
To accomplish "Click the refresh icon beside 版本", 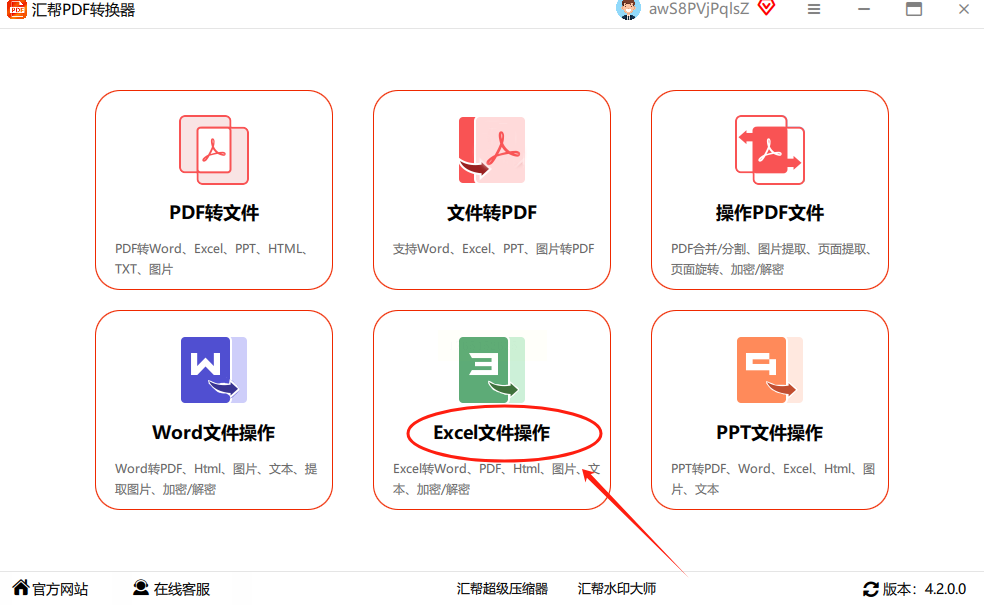I will [870, 589].
